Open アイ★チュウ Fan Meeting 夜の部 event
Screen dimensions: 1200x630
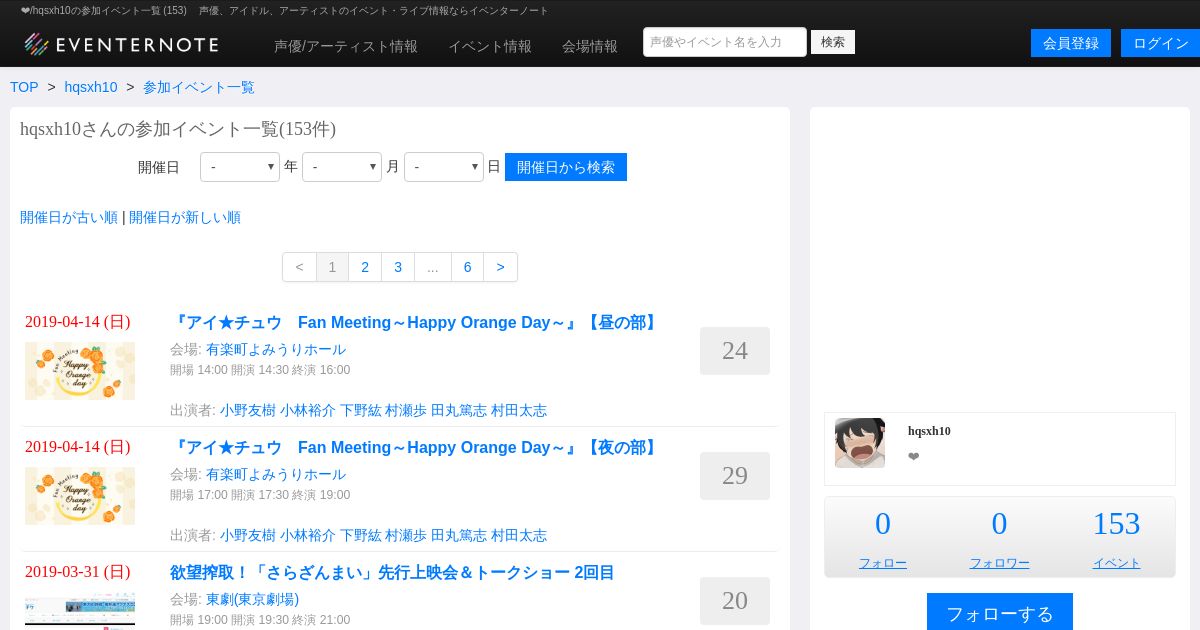click(415, 448)
